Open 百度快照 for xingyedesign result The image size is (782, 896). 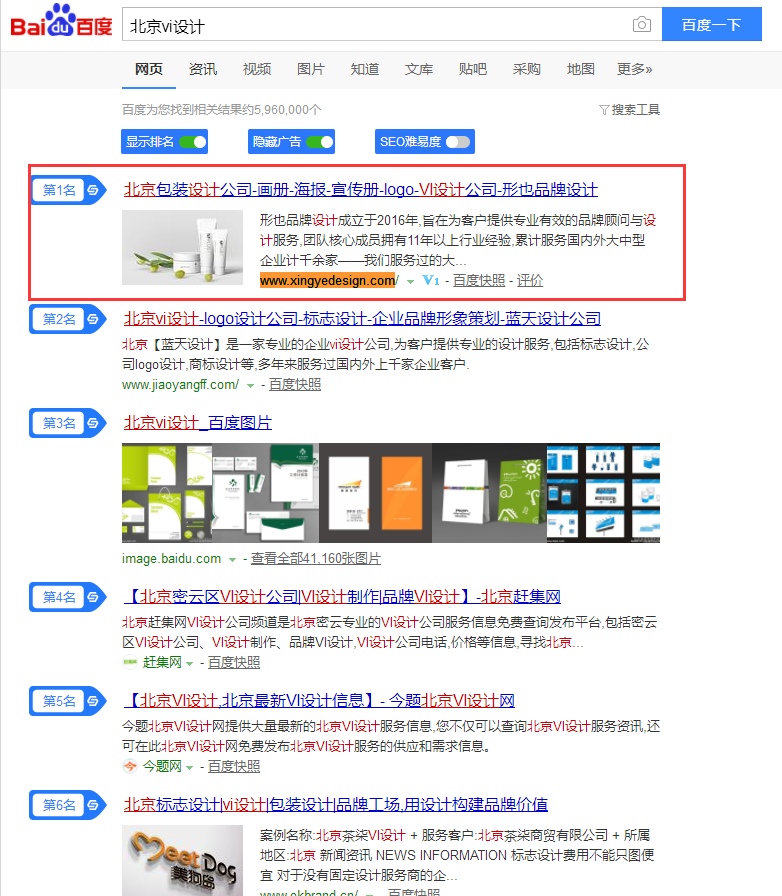pyautogui.click(x=479, y=281)
